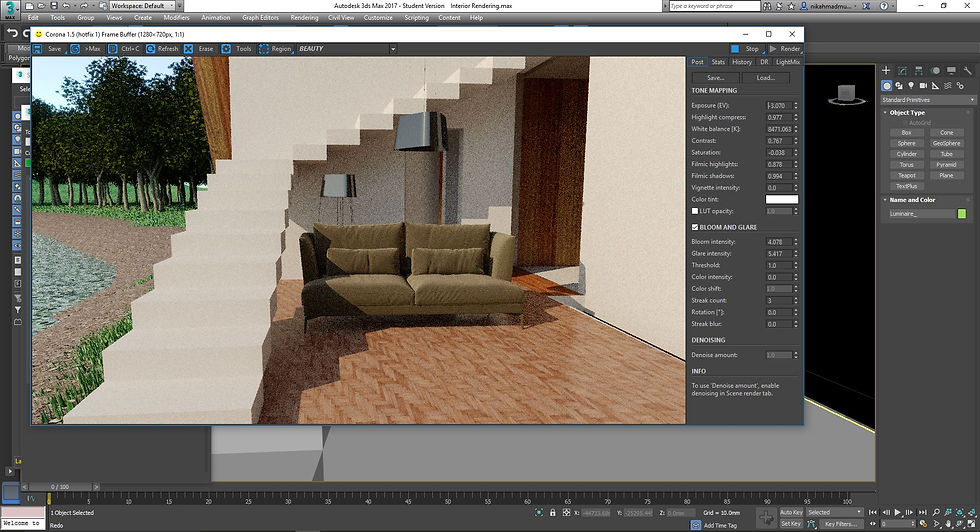Viewport: 980px width, 532px height.
Task: Open the Standard Primitives dropdown
Action: 928,100
